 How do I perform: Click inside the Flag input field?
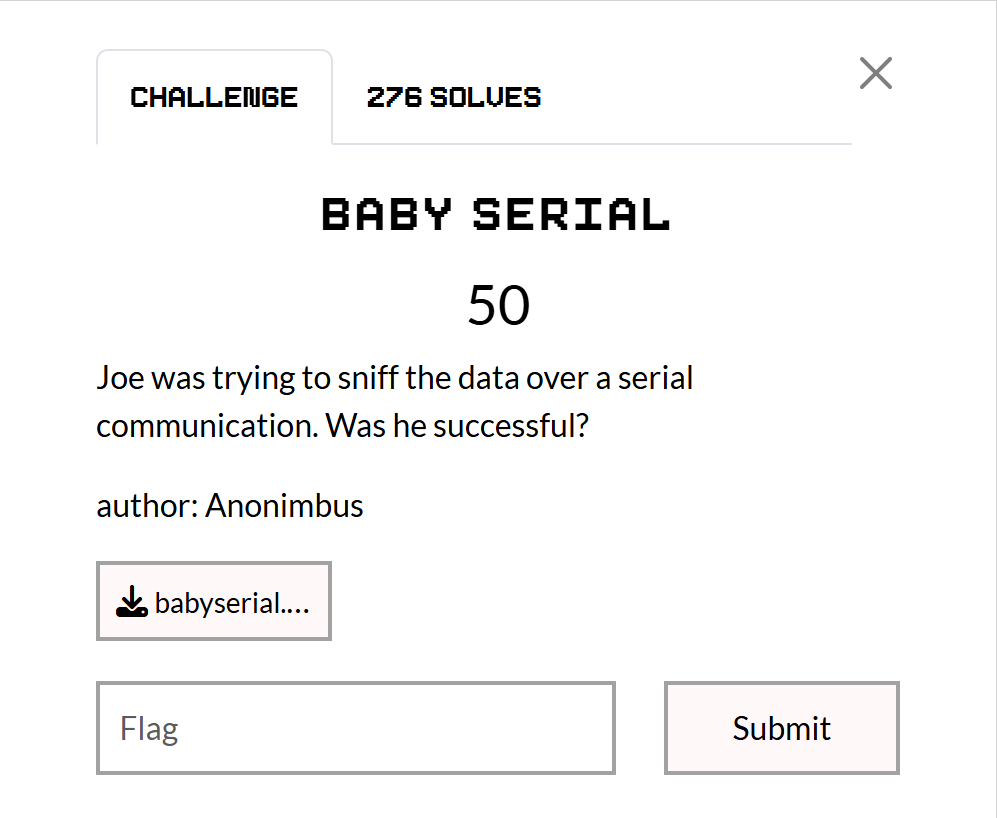click(x=355, y=728)
